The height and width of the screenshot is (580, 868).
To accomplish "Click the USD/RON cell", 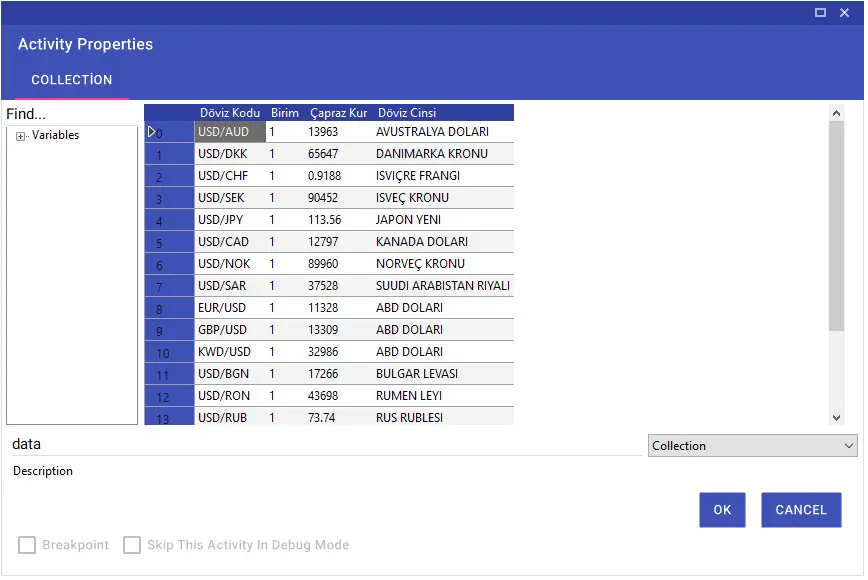I will point(231,397).
